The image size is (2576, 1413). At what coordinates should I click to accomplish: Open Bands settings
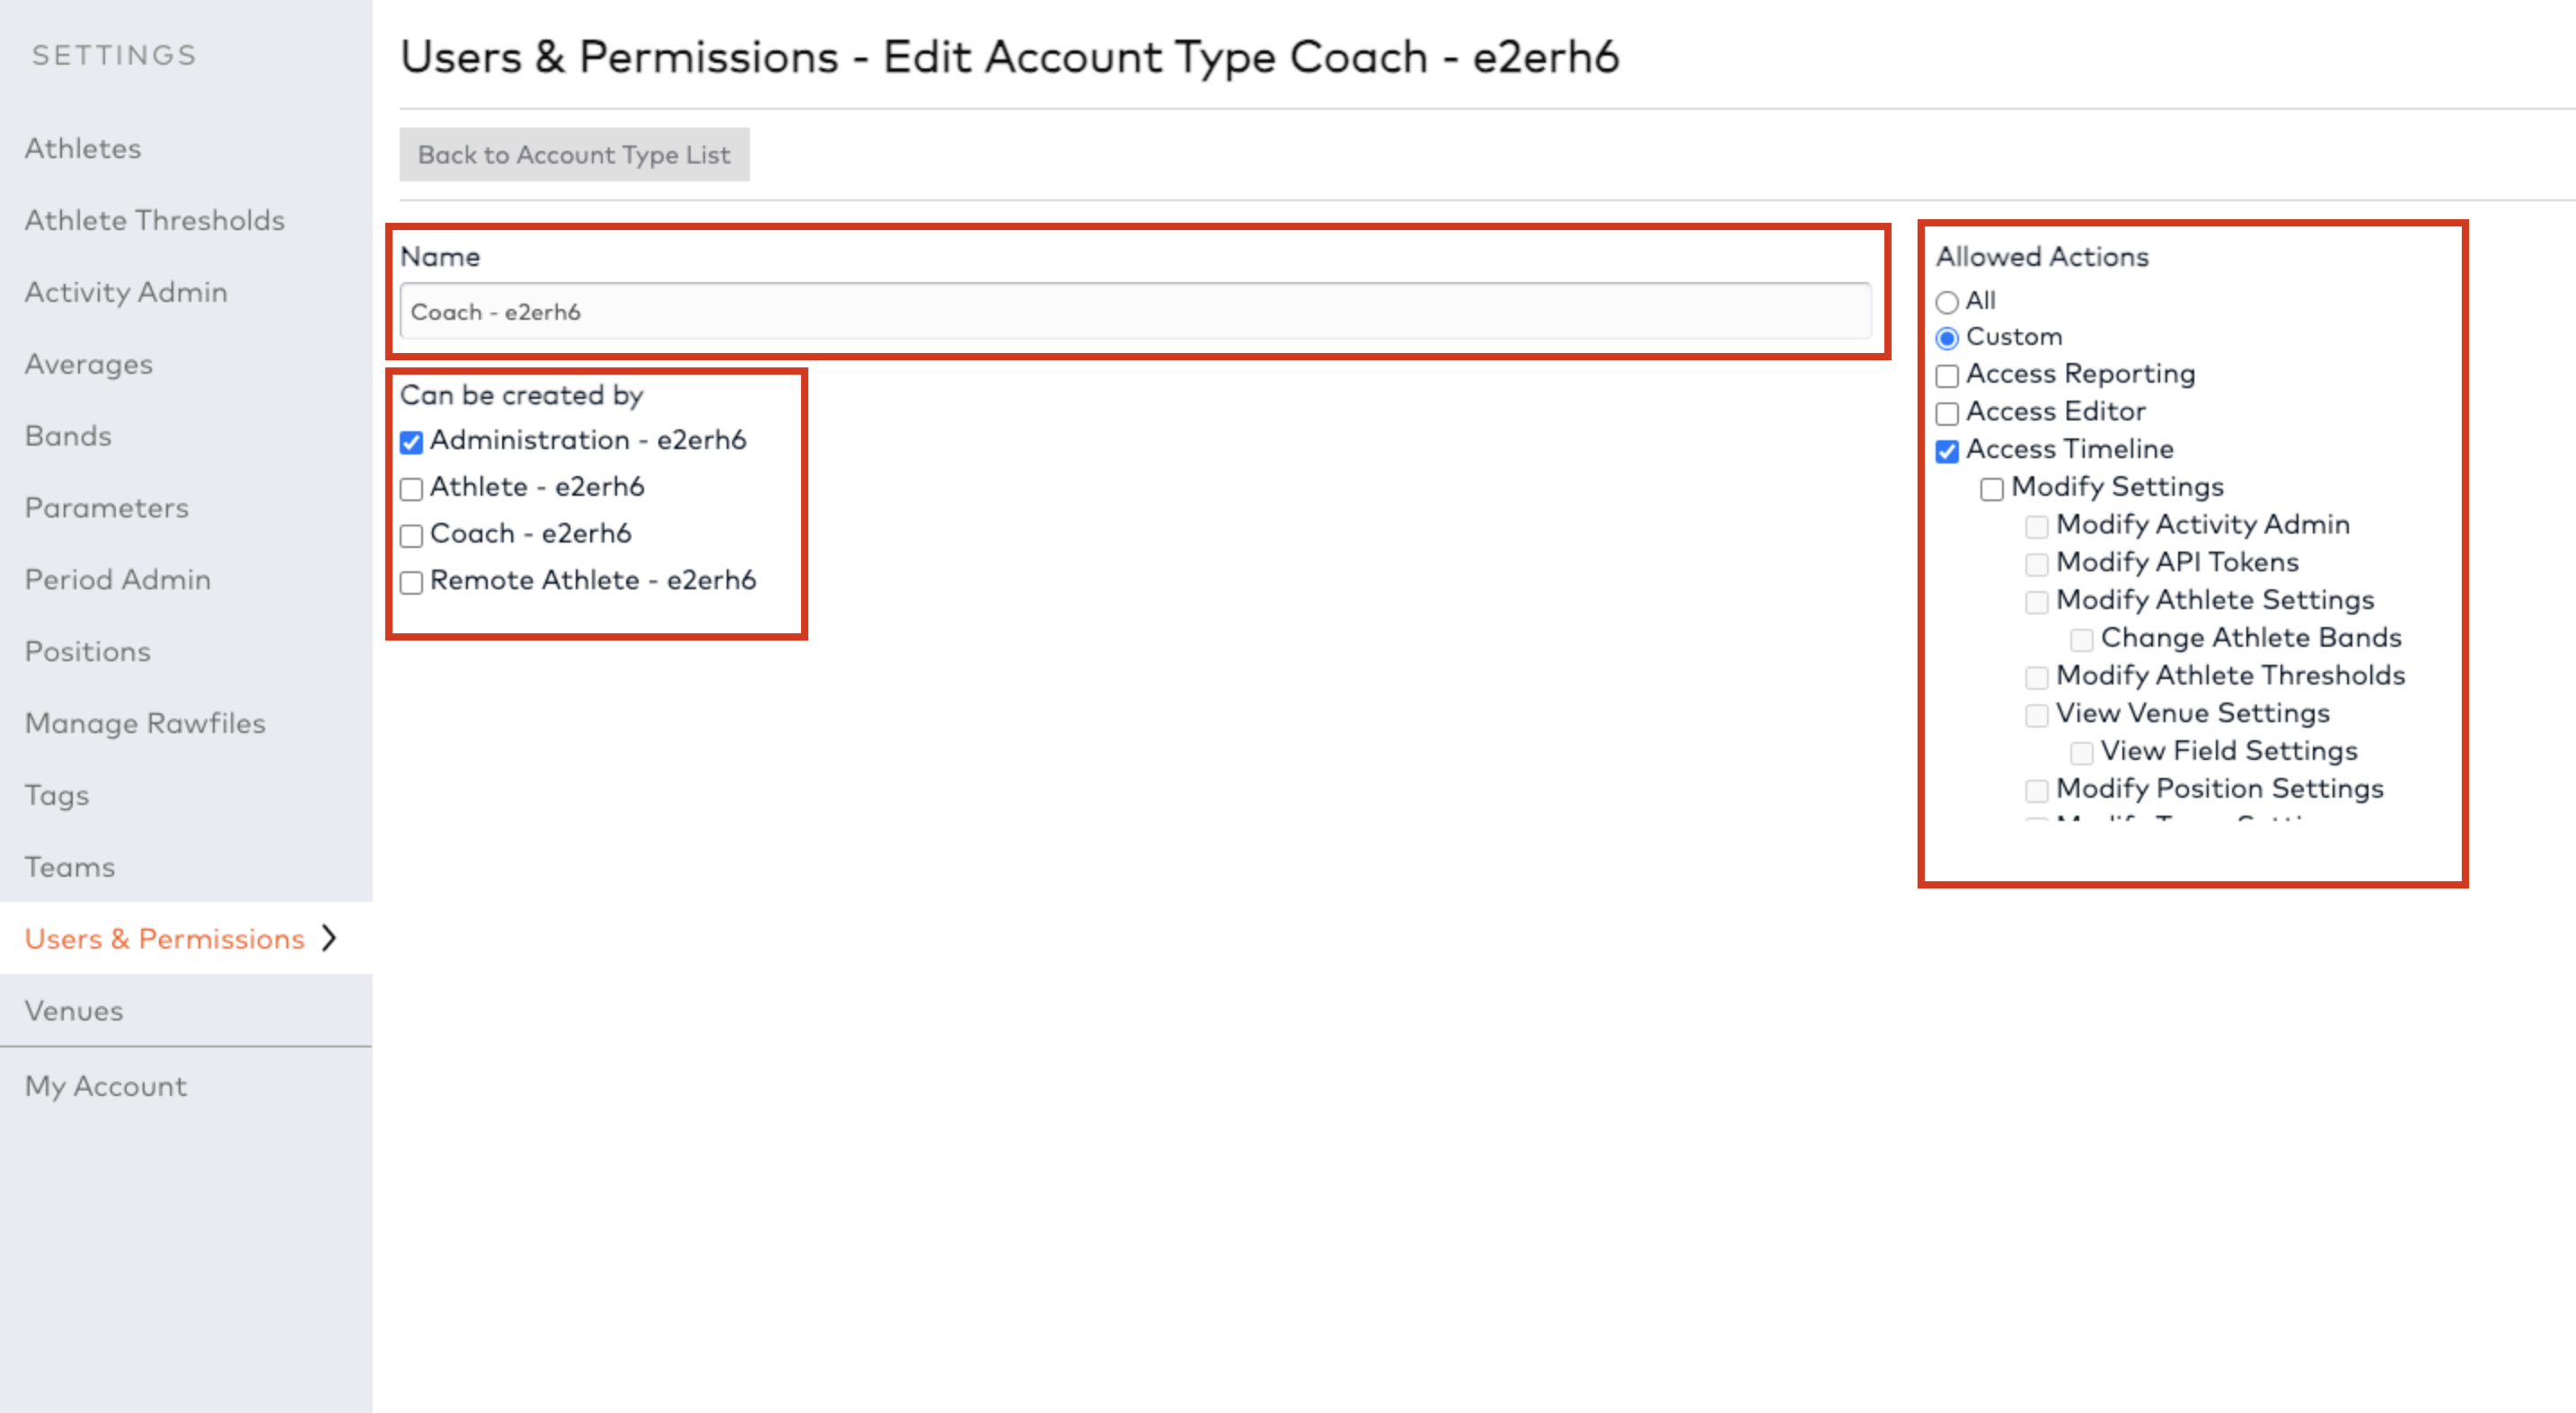click(68, 436)
